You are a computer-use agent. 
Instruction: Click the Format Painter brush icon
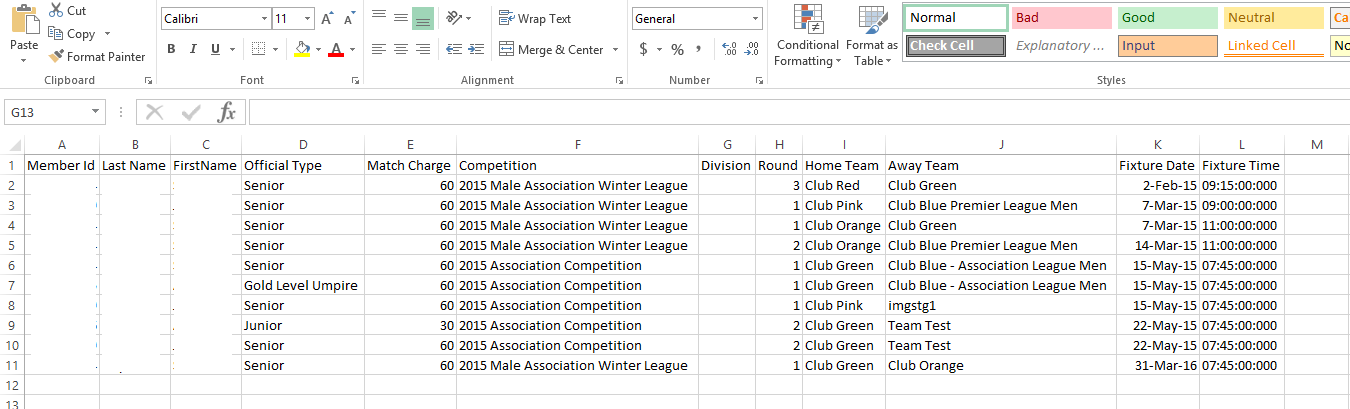(x=56, y=57)
